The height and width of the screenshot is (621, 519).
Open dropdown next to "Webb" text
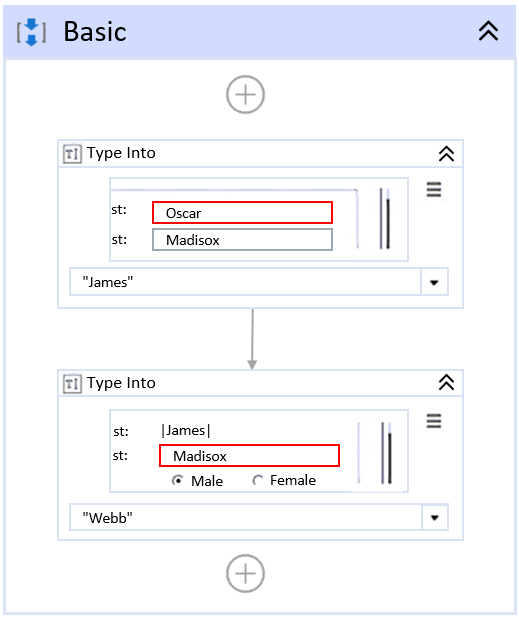[435, 517]
